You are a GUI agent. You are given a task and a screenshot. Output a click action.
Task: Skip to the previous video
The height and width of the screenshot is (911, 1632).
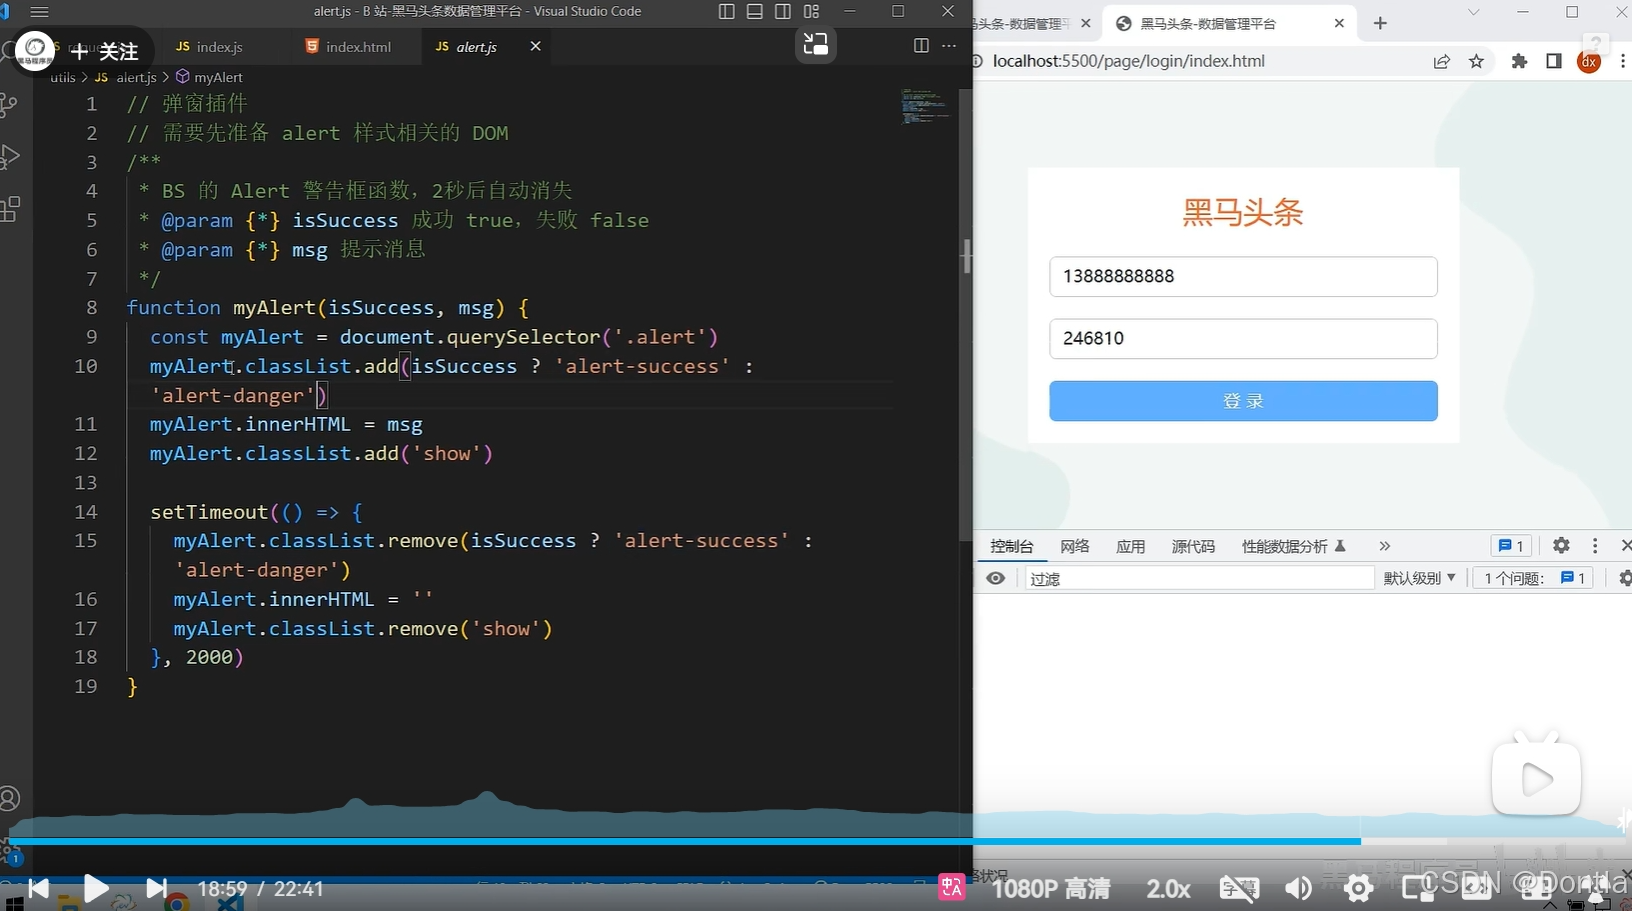pos(39,888)
